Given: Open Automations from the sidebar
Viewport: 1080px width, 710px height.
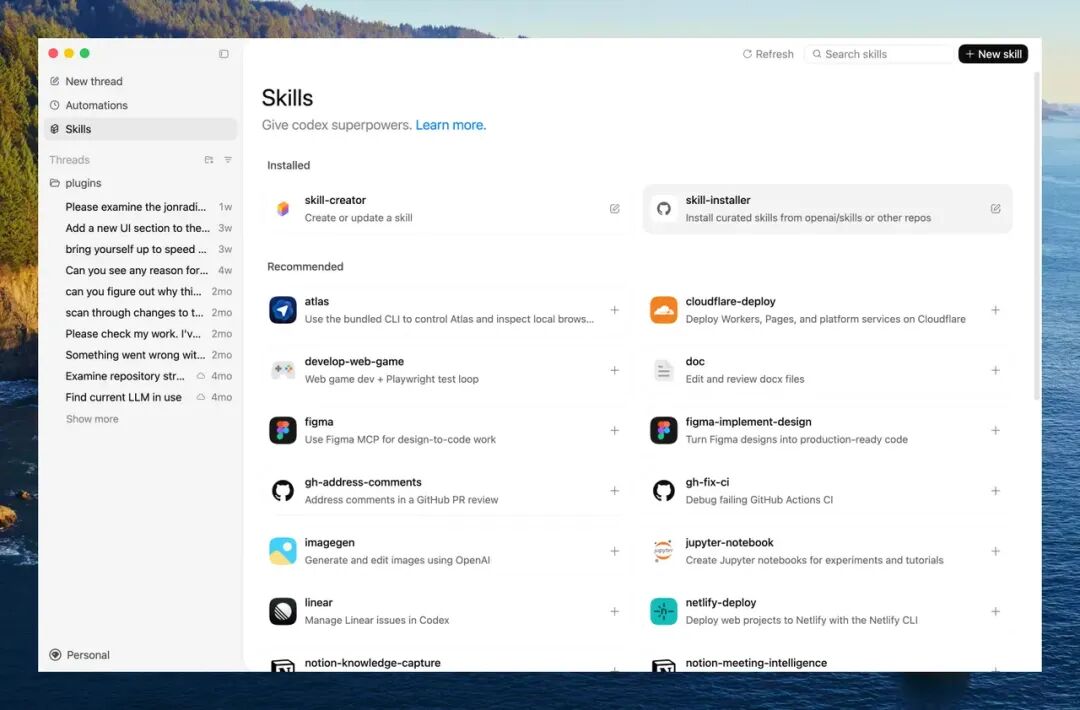Looking at the screenshot, I should coord(97,105).
